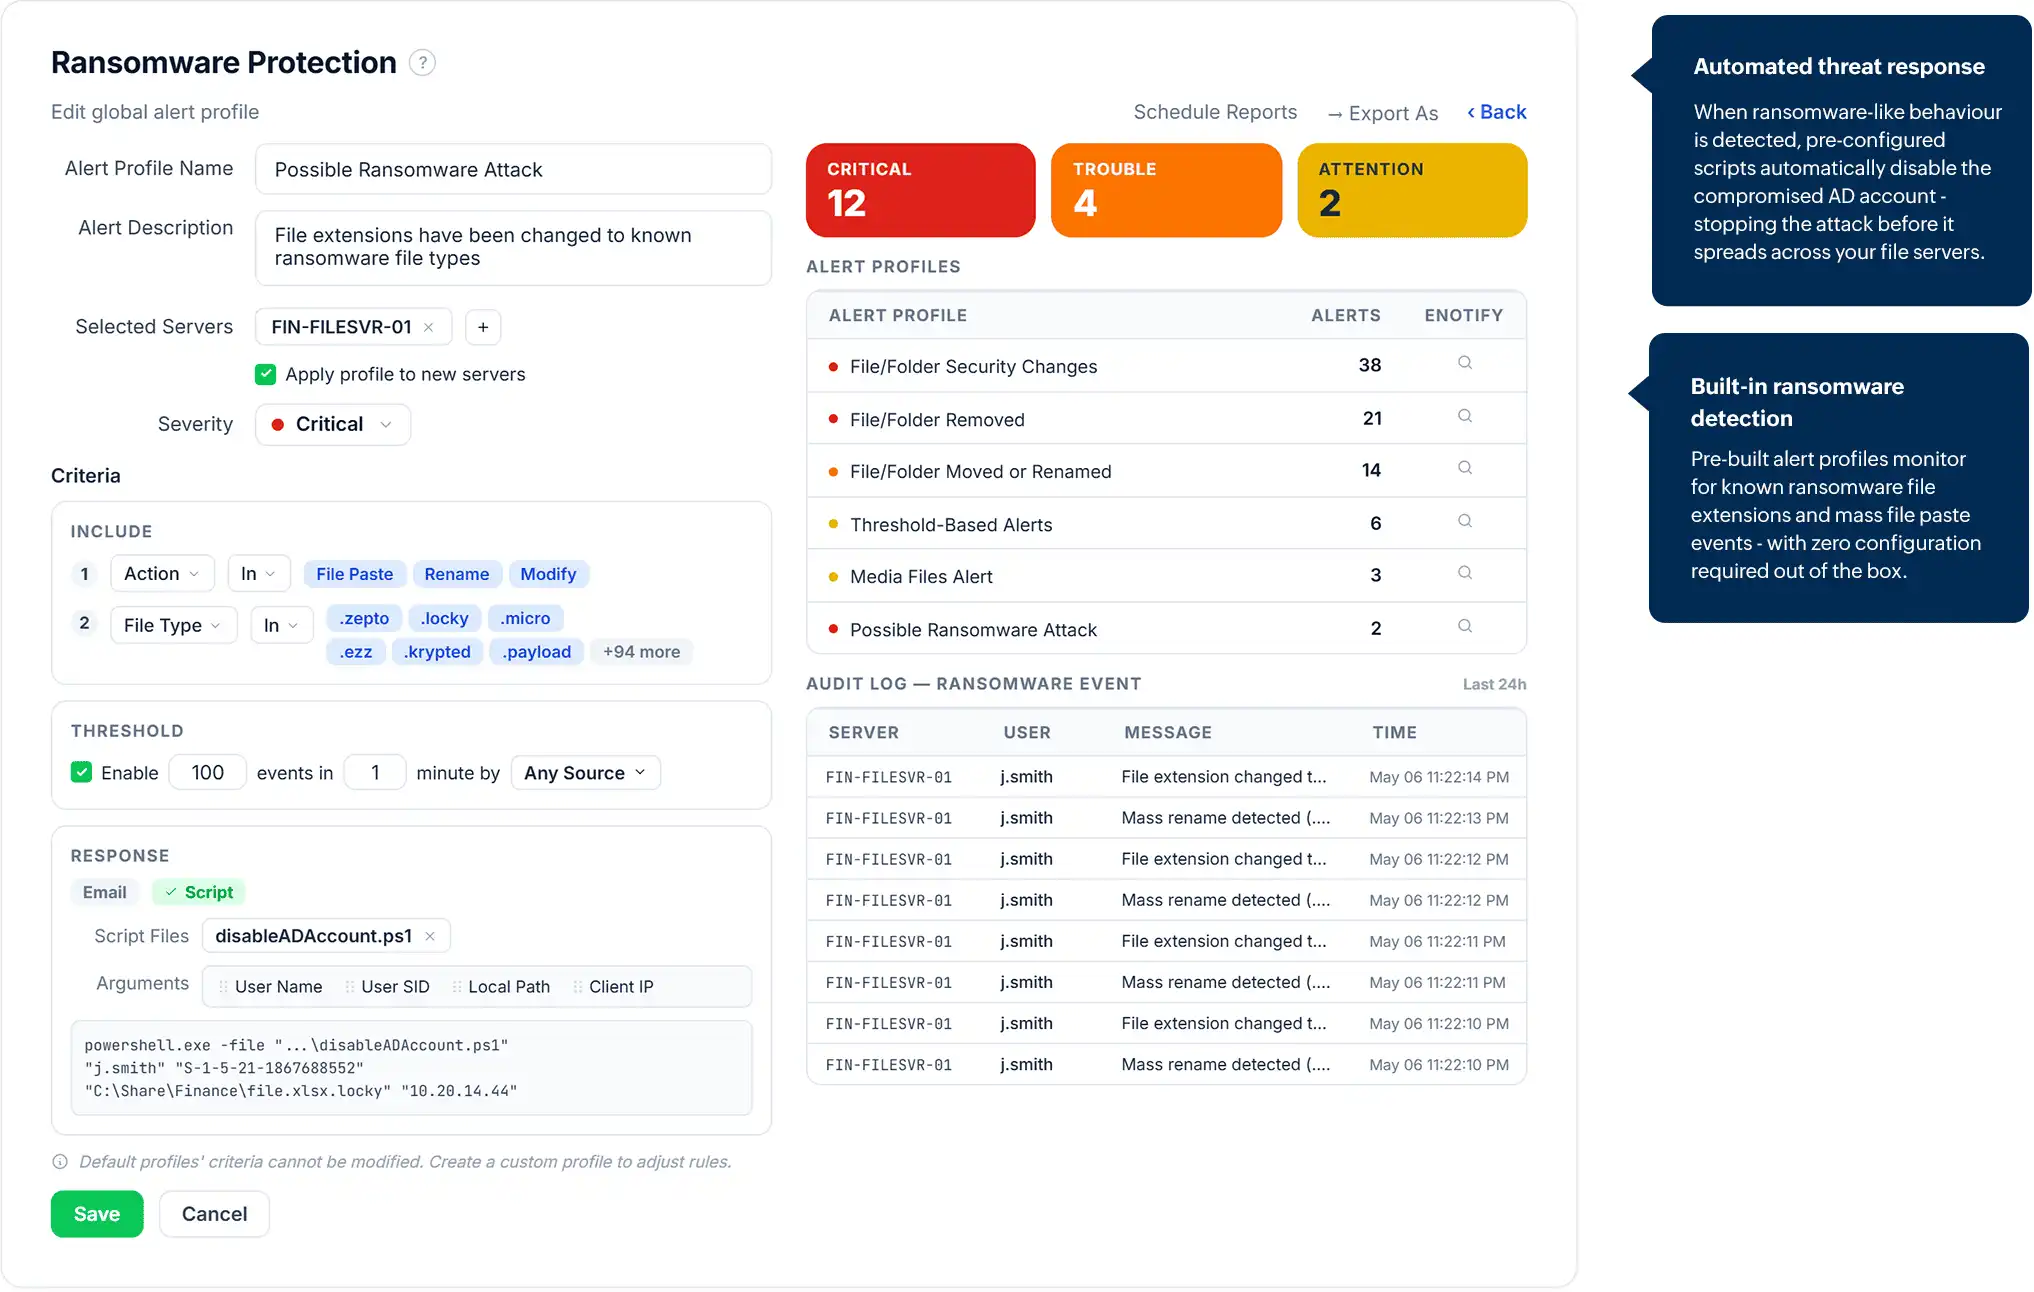The height and width of the screenshot is (1292, 2034).
Task: Remove the disableADAccount.ps1 script file
Action: click(430, 936)
